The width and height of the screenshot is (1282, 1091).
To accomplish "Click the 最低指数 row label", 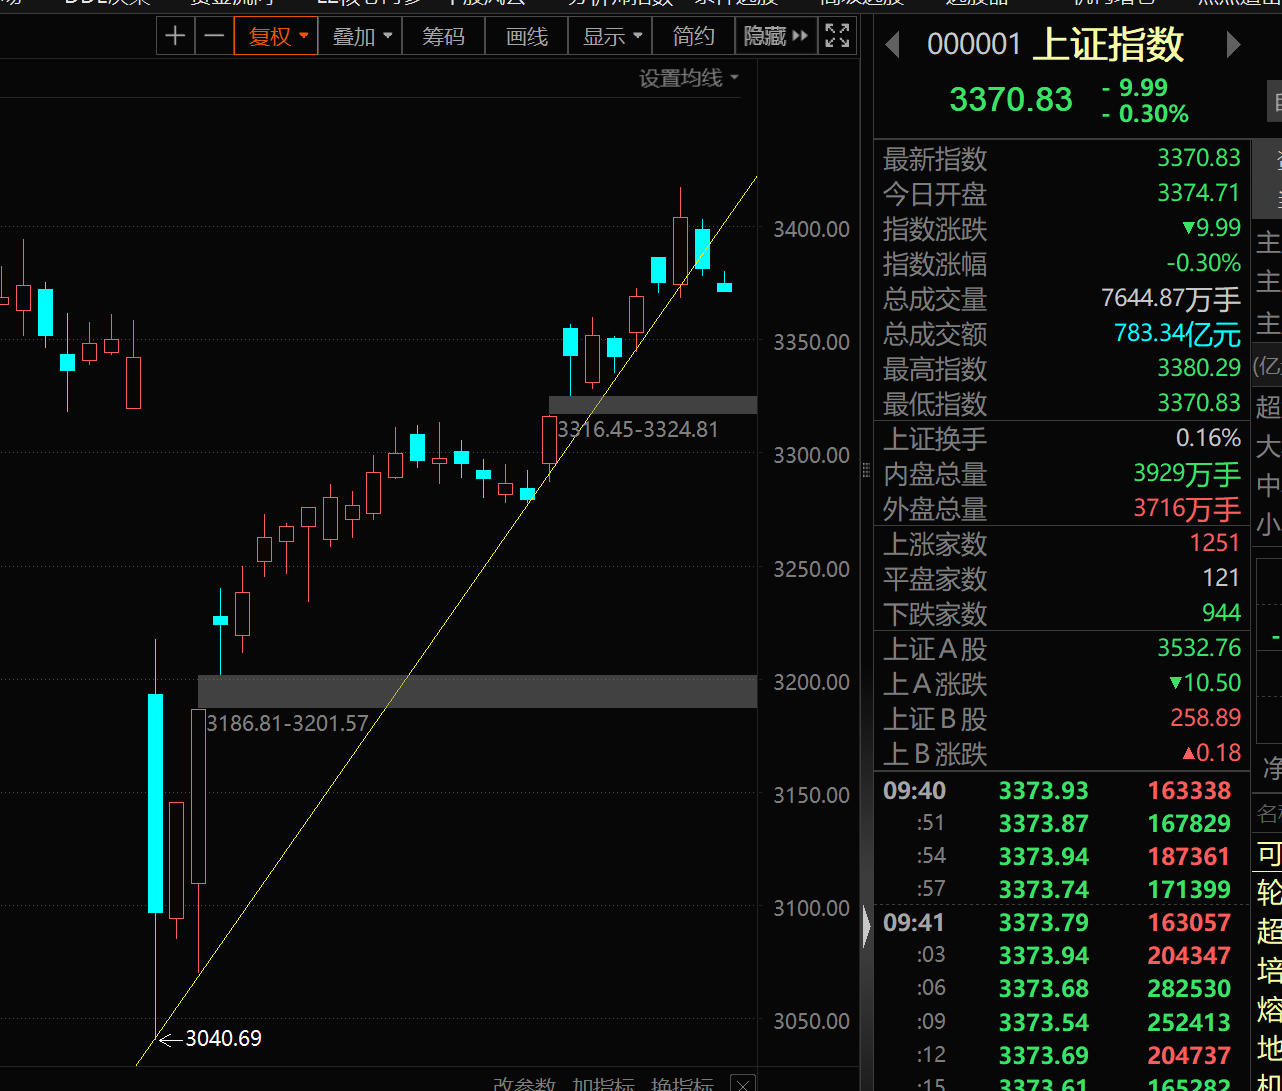I will 934,404.
